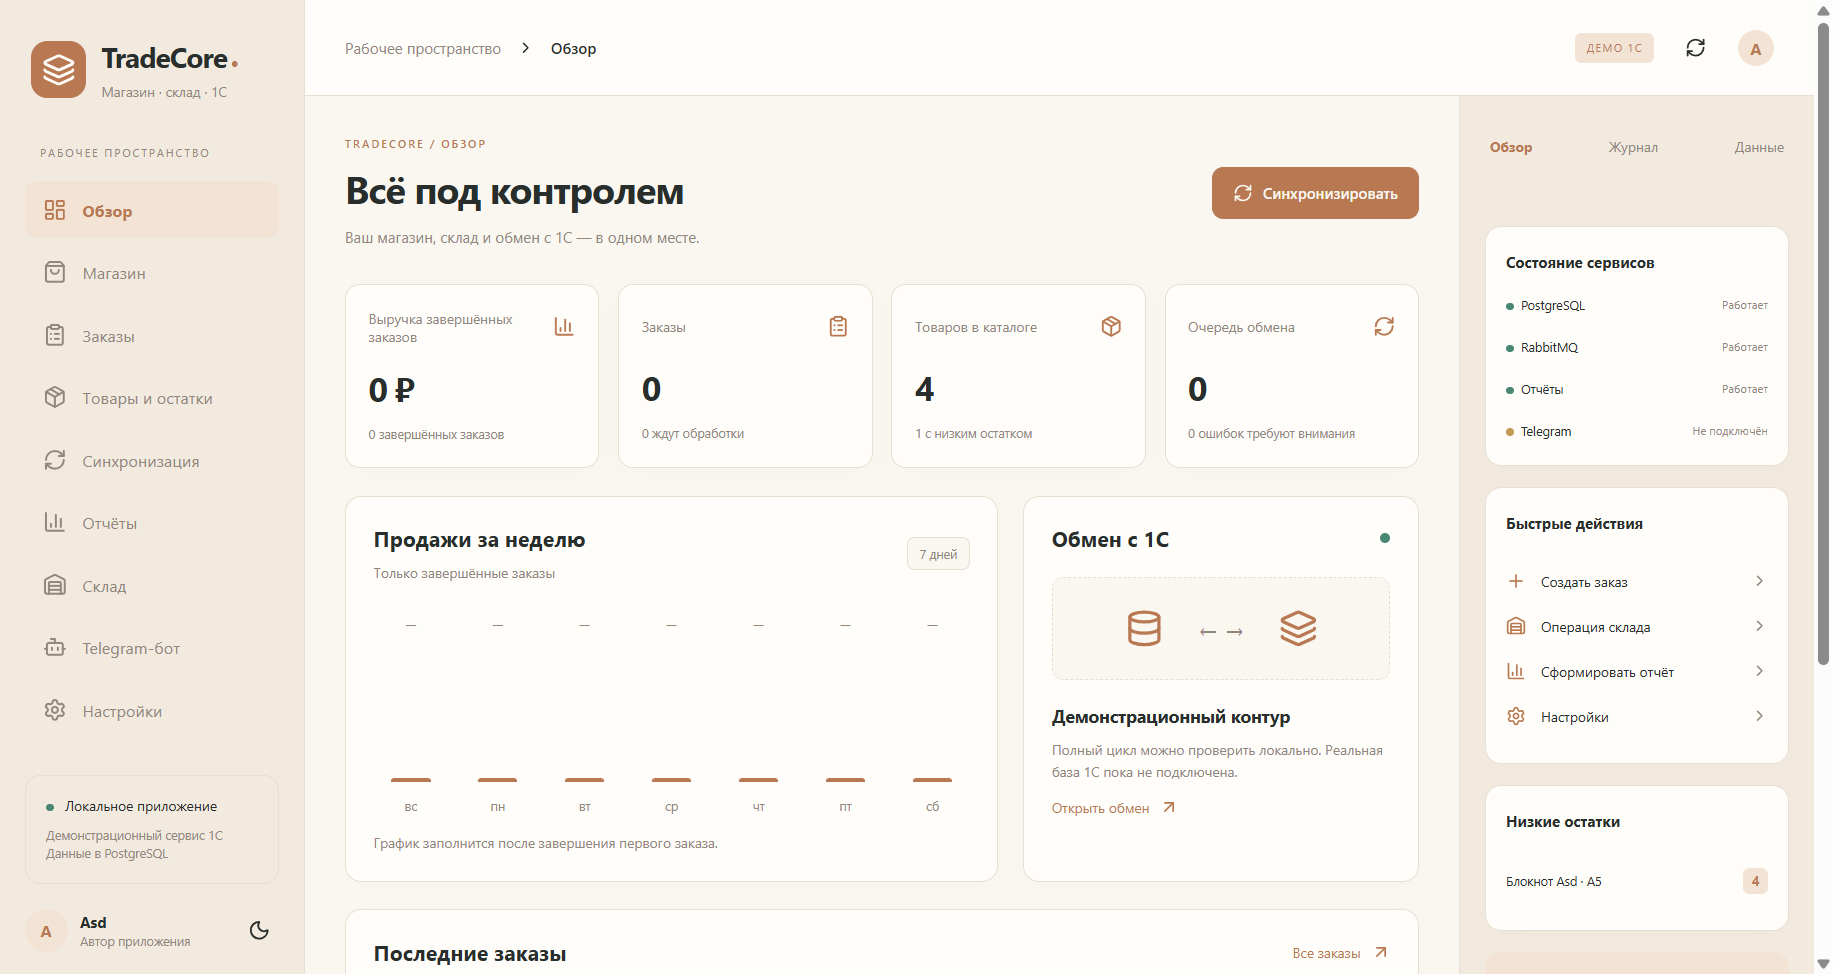Click box icon on Товаров в каталоге card

[1111, 327]
